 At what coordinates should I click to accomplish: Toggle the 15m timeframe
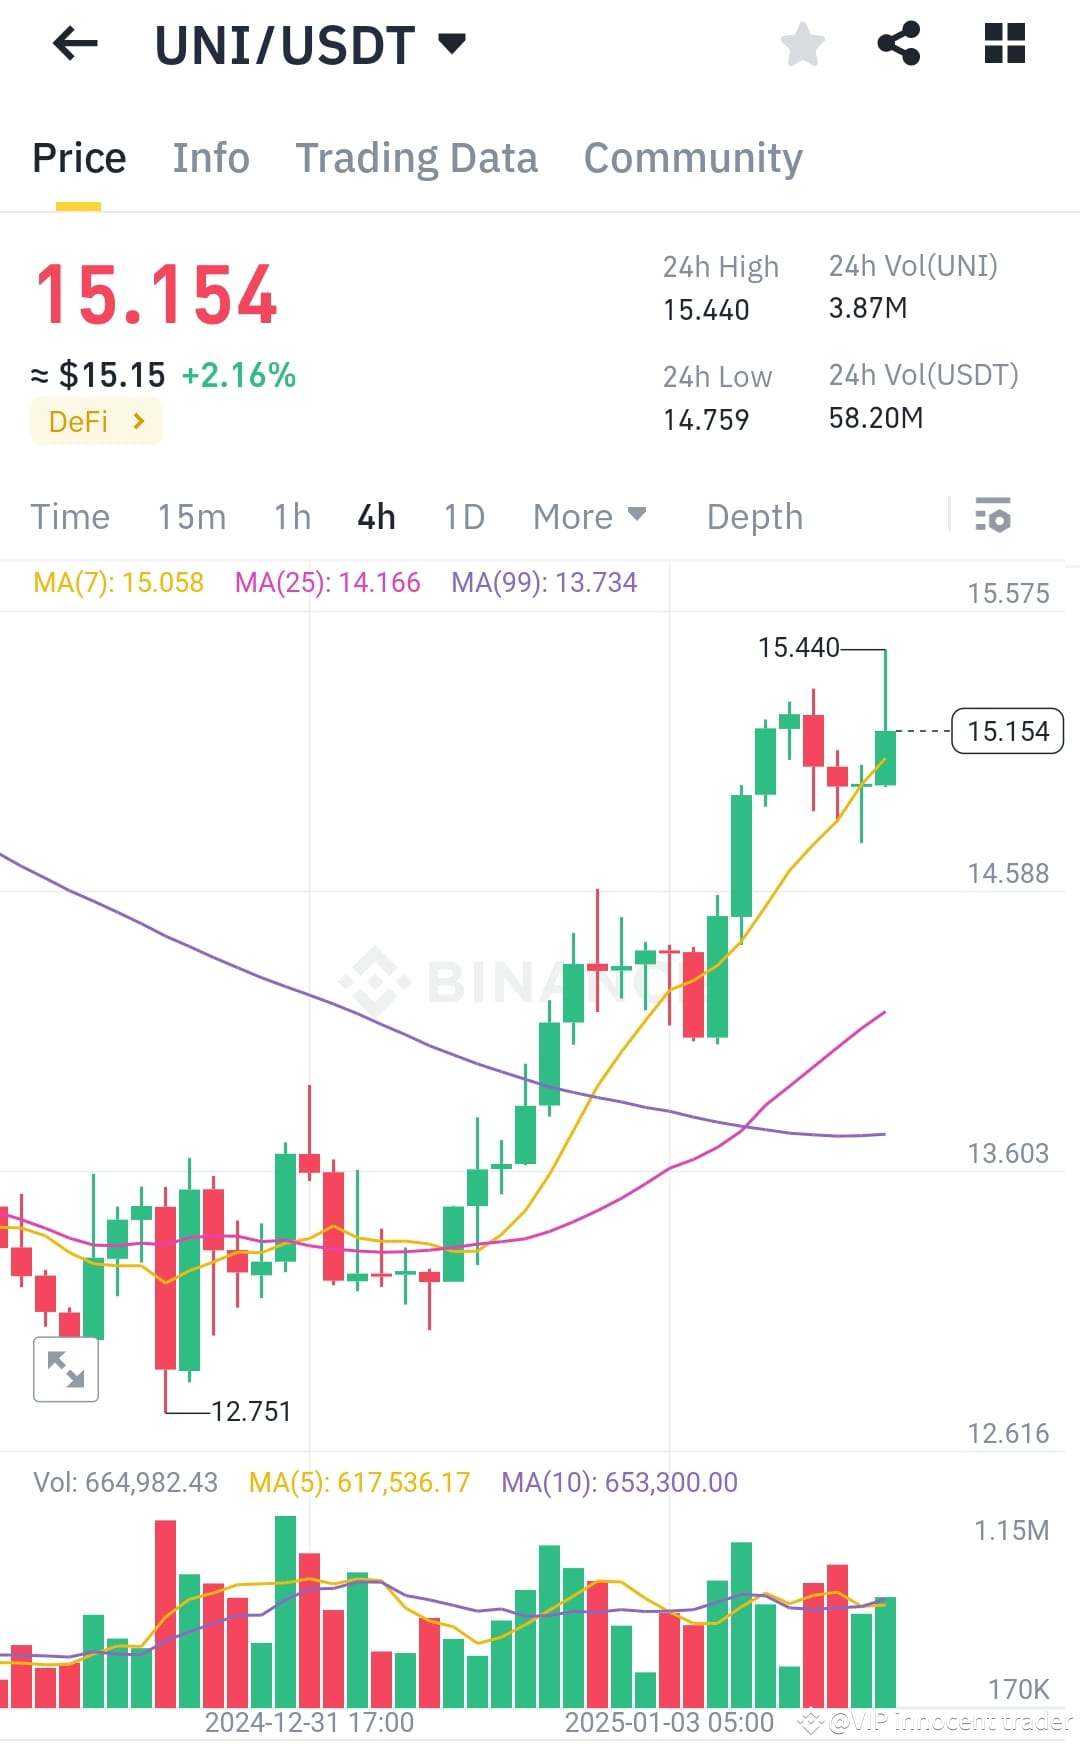192,517
